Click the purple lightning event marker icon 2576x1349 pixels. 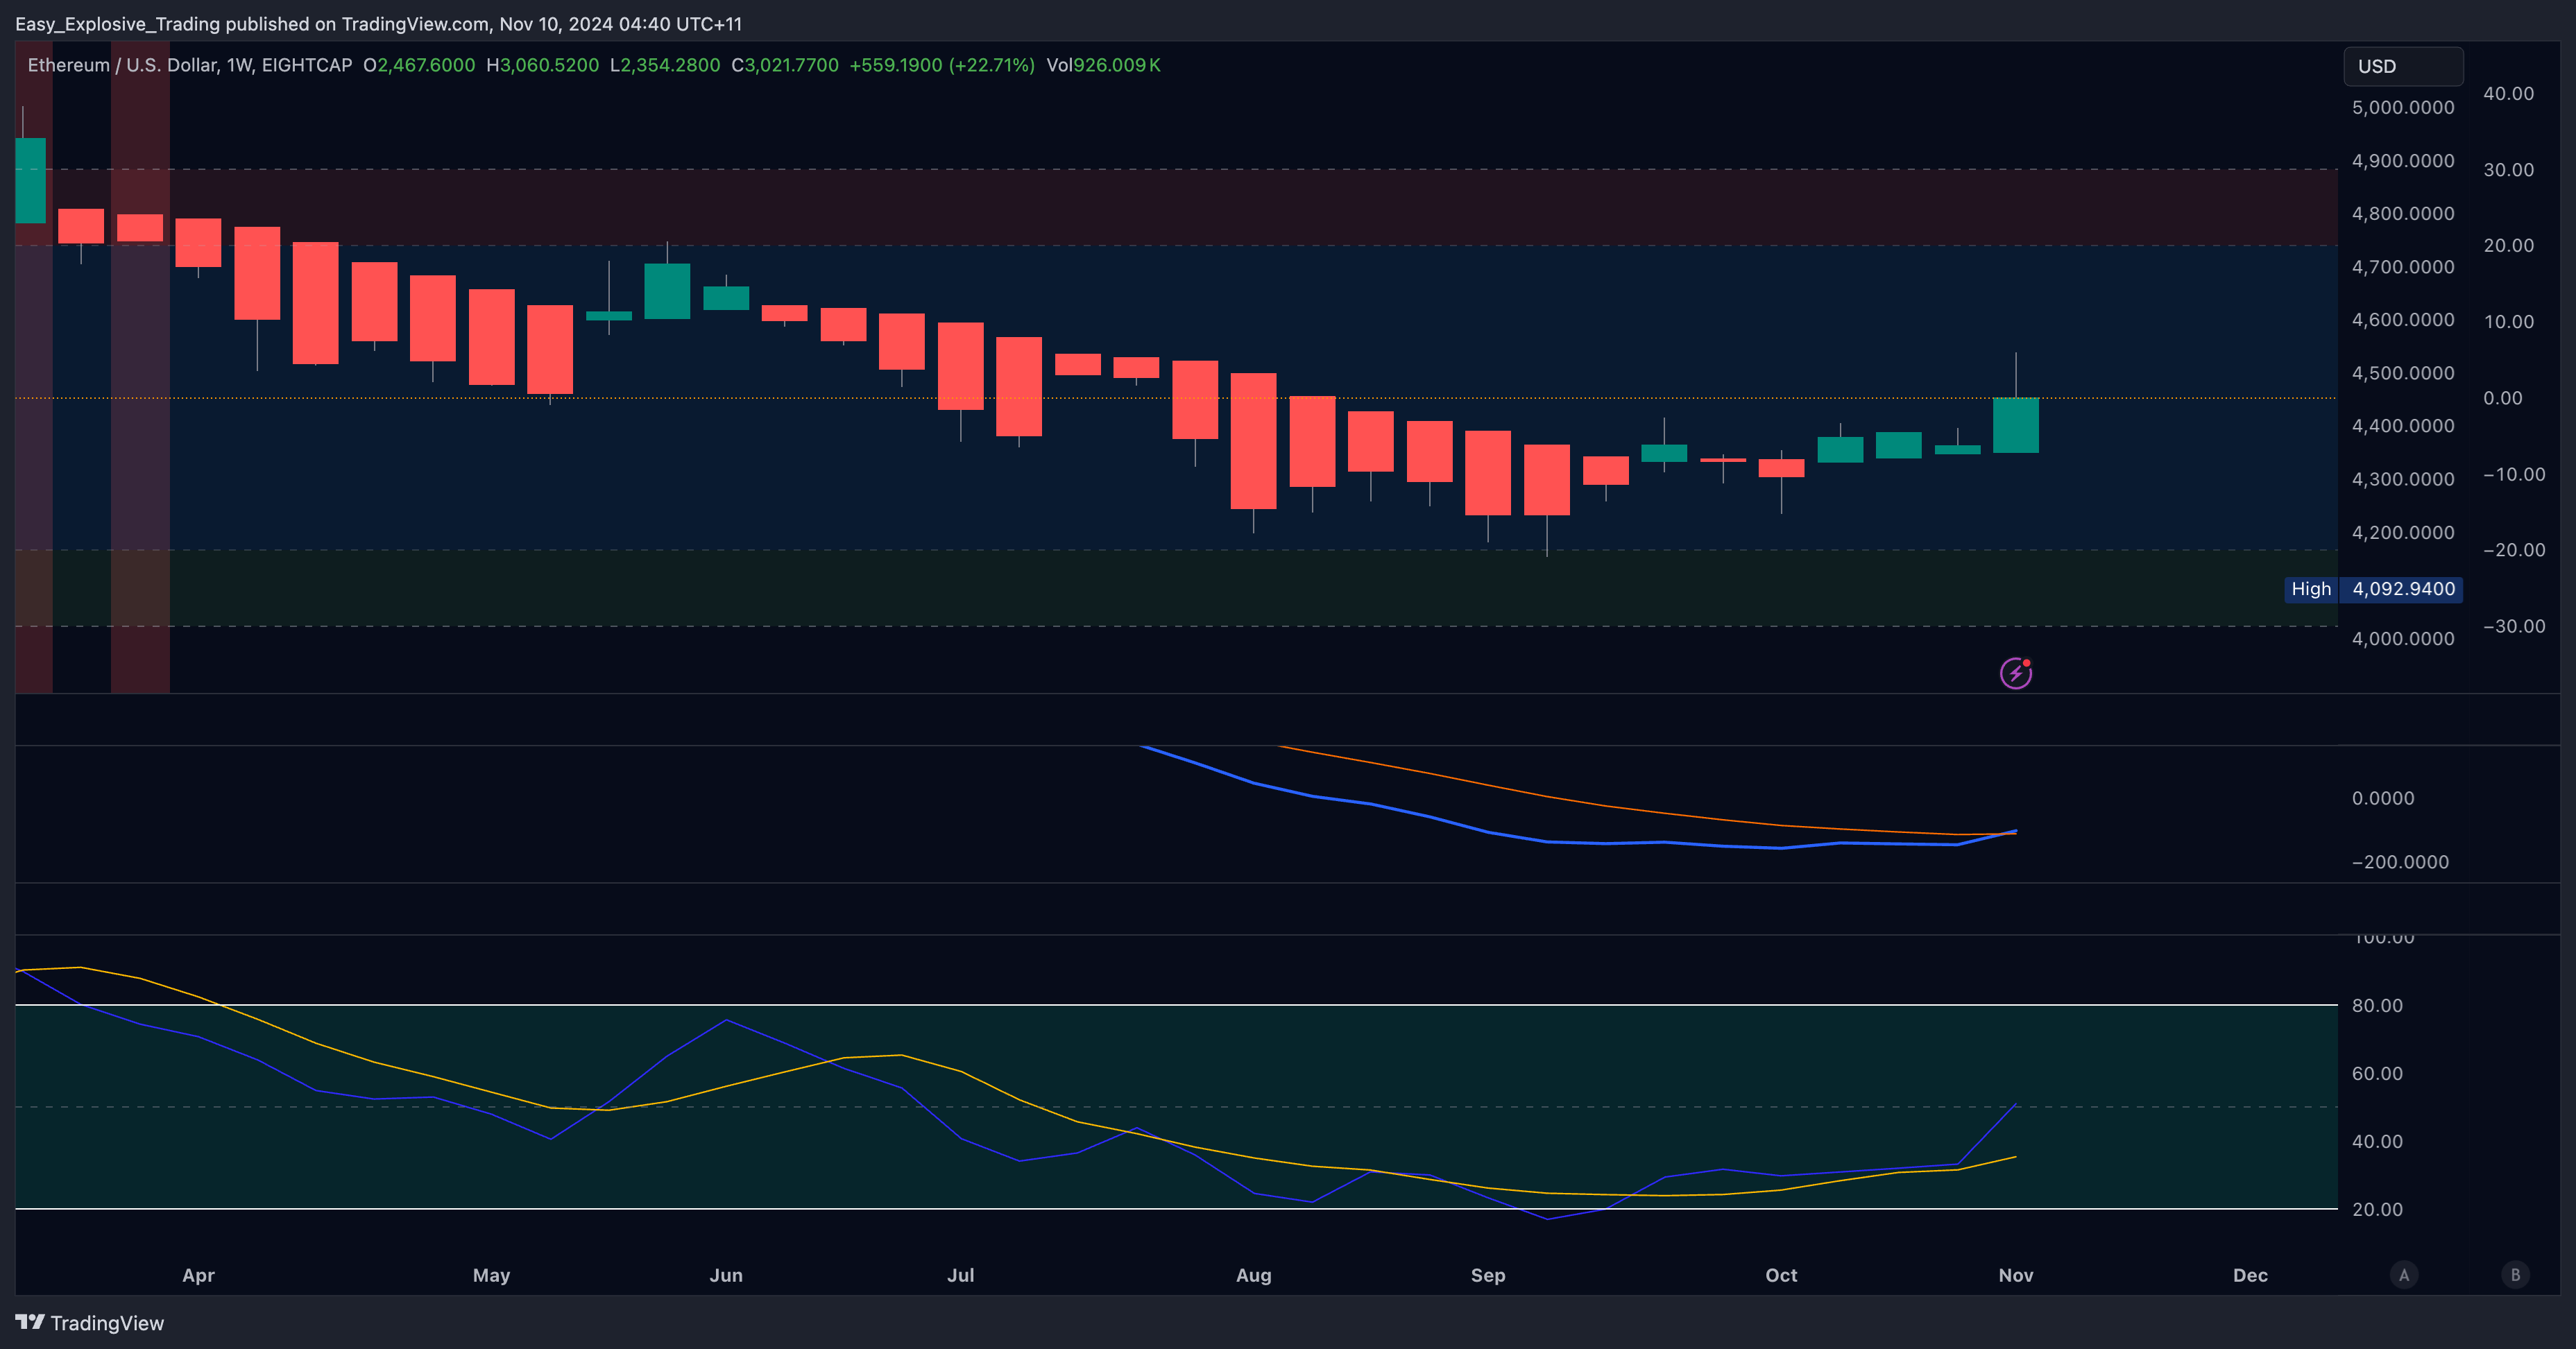[2015, 673]
